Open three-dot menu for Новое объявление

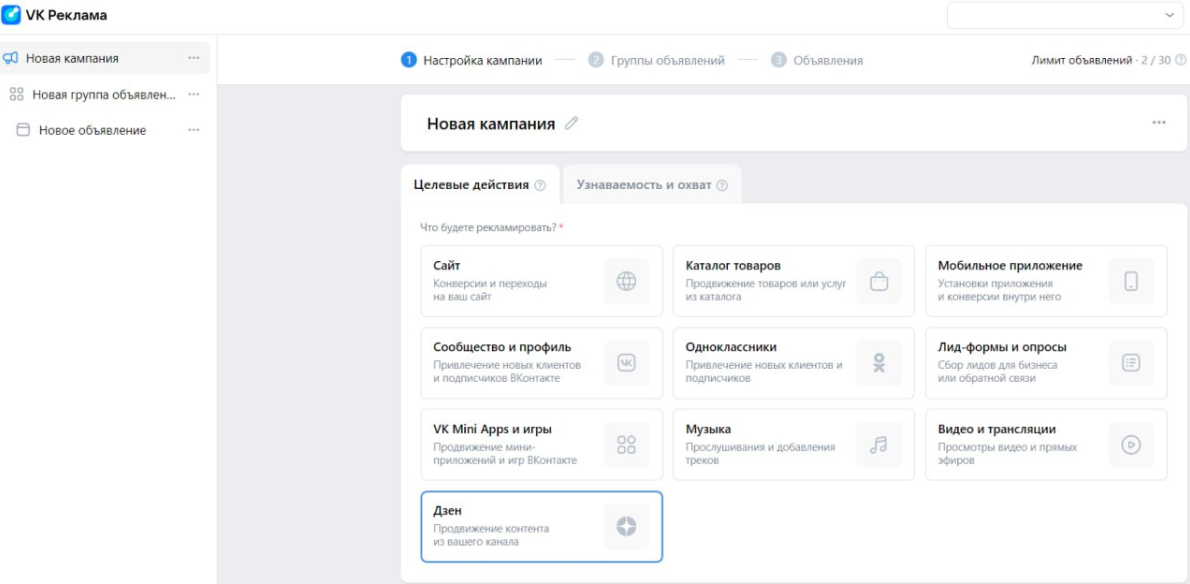(194, 130)
